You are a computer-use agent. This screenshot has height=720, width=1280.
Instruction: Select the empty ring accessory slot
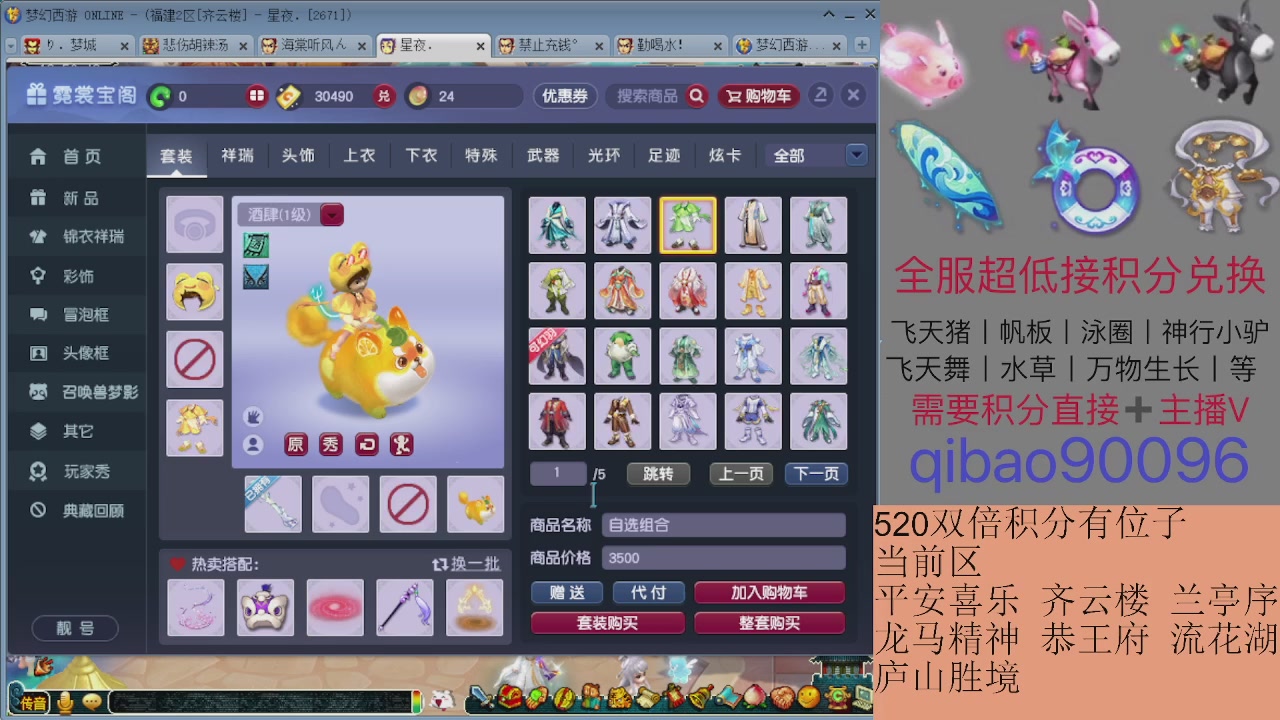coord(194,224)
